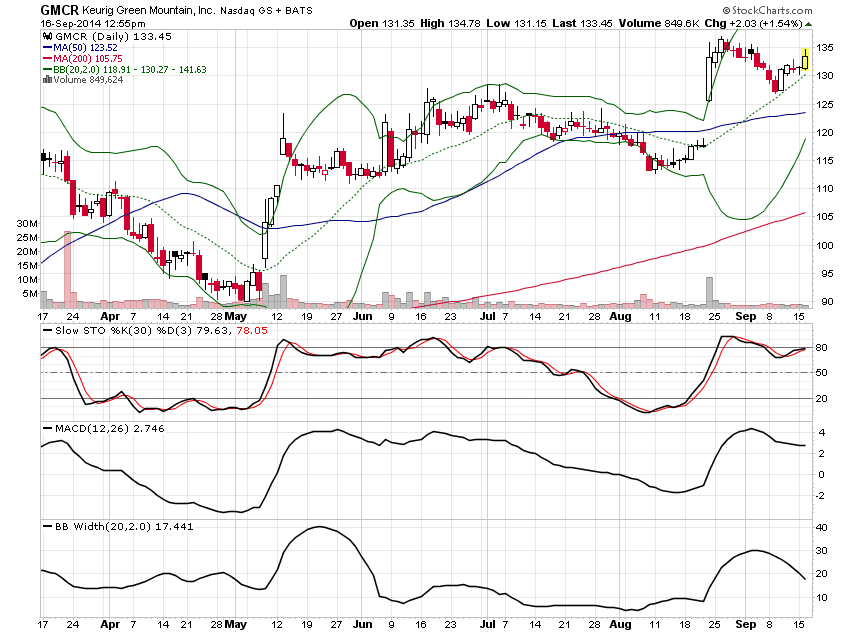Click the Apr label on the bottom date axis

point(110,624)
